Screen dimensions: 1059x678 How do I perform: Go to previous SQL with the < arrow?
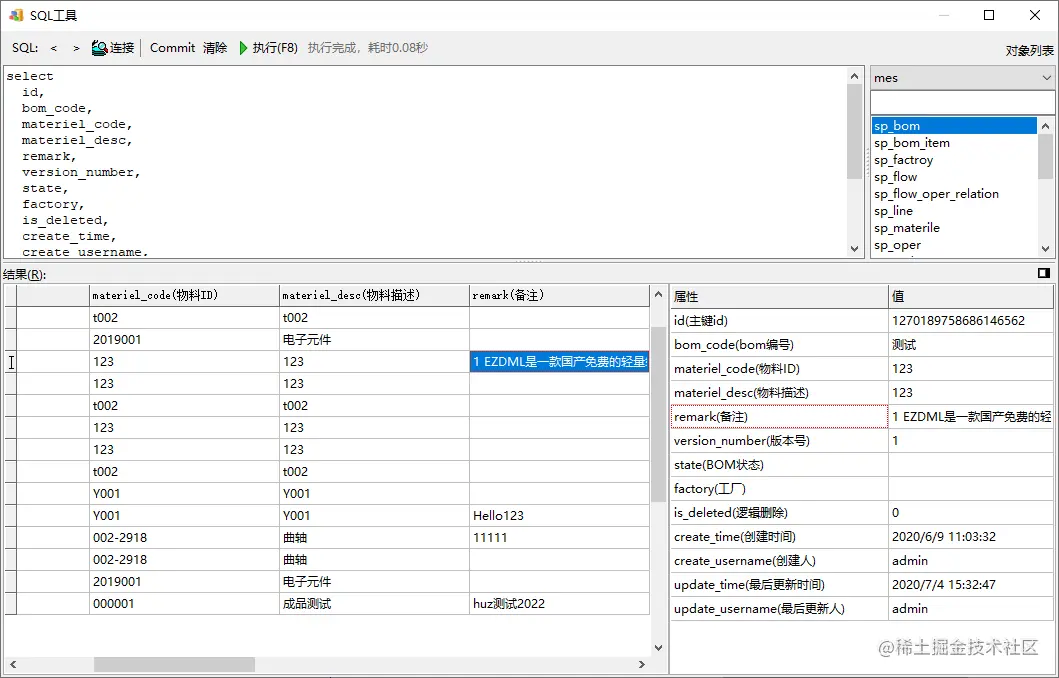[53, 48]
